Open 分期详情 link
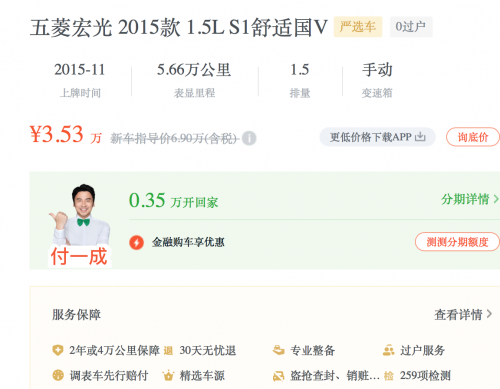 coord(465,199)
